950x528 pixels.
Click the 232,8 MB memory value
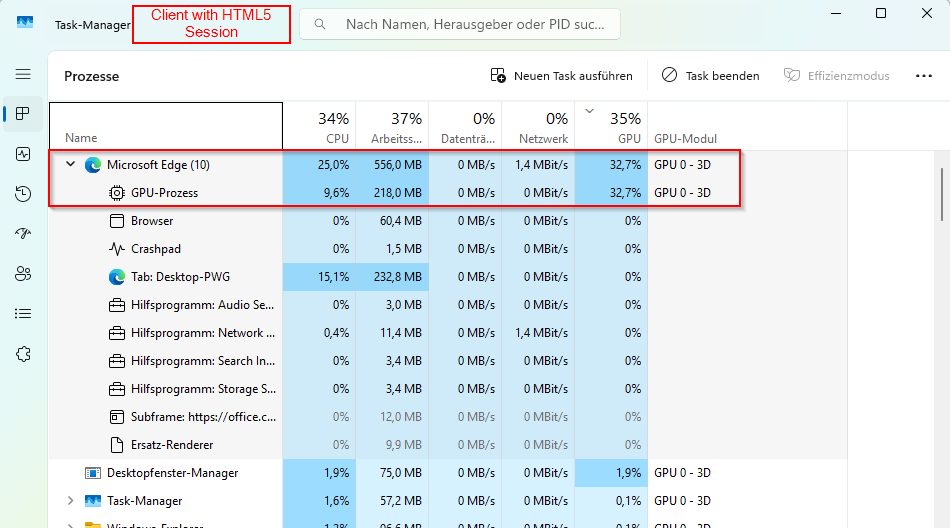click(x=397, y=277)
